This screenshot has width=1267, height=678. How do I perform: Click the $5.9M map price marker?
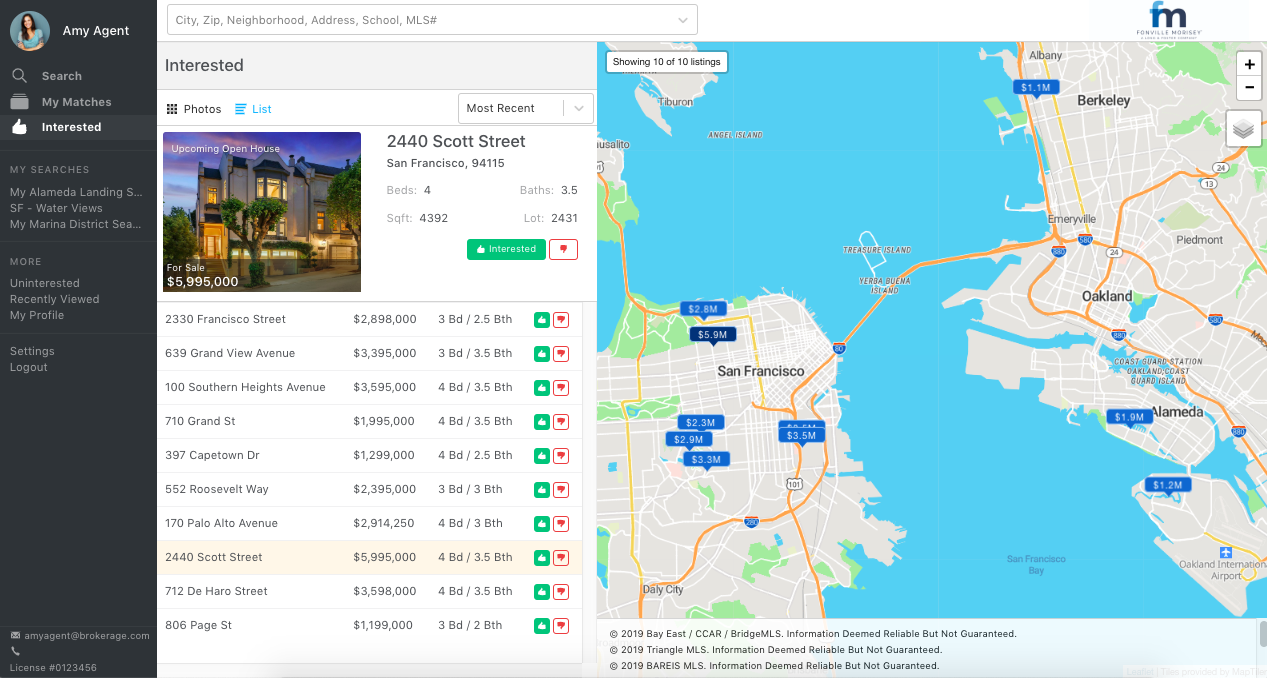(712, 335)
